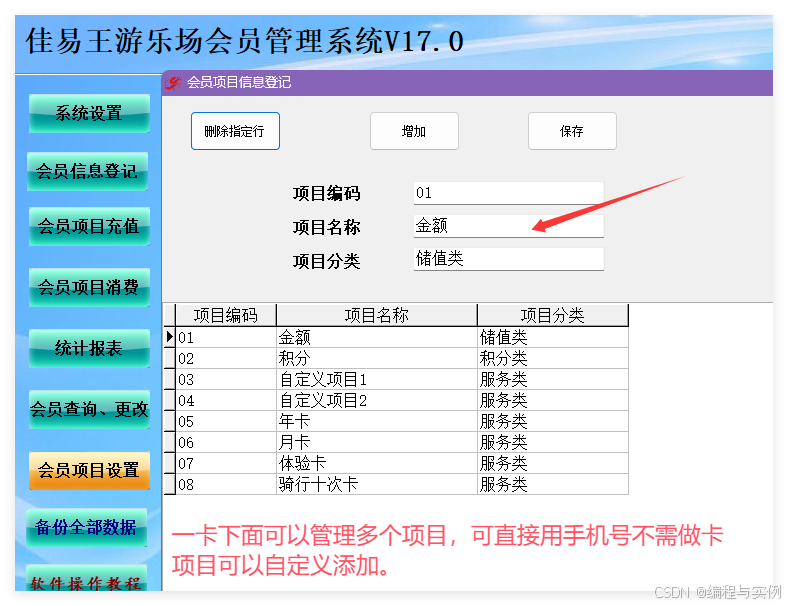Click 储值类 category cell in grid
Image resolution: width=788 pixels, height=606 pixels.
coord(553,337)
